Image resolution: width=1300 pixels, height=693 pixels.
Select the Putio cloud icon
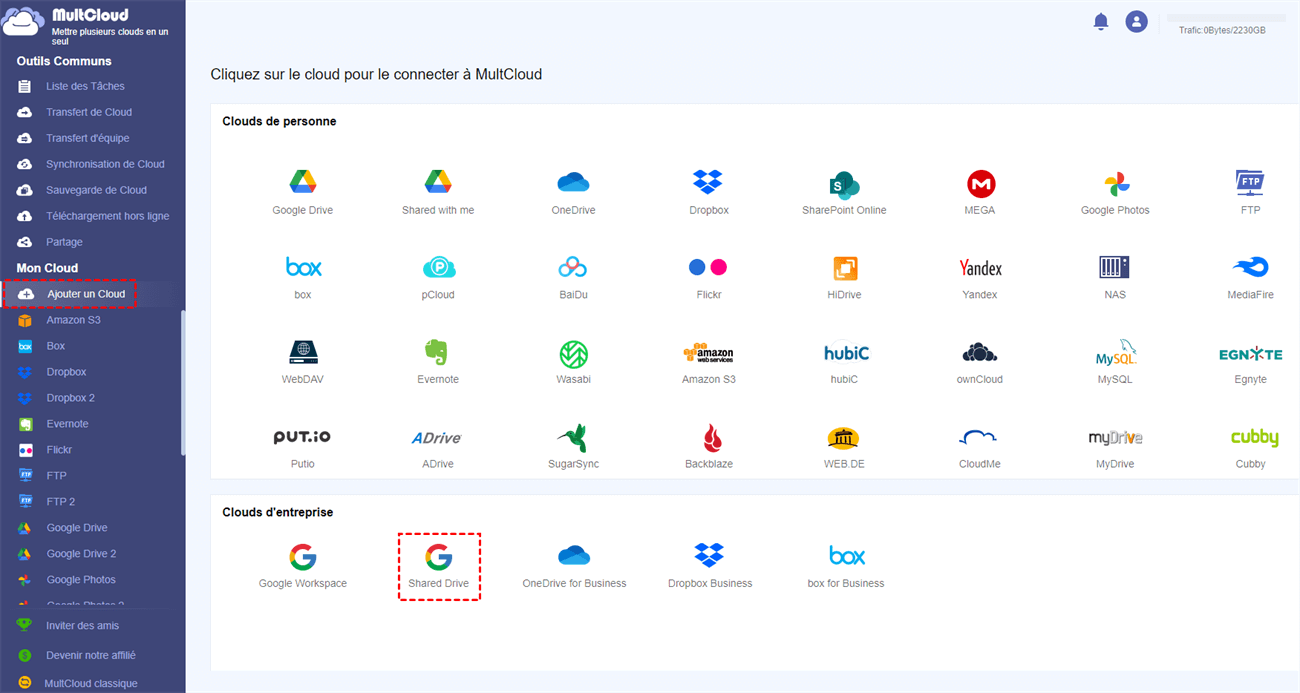[302, 438]
